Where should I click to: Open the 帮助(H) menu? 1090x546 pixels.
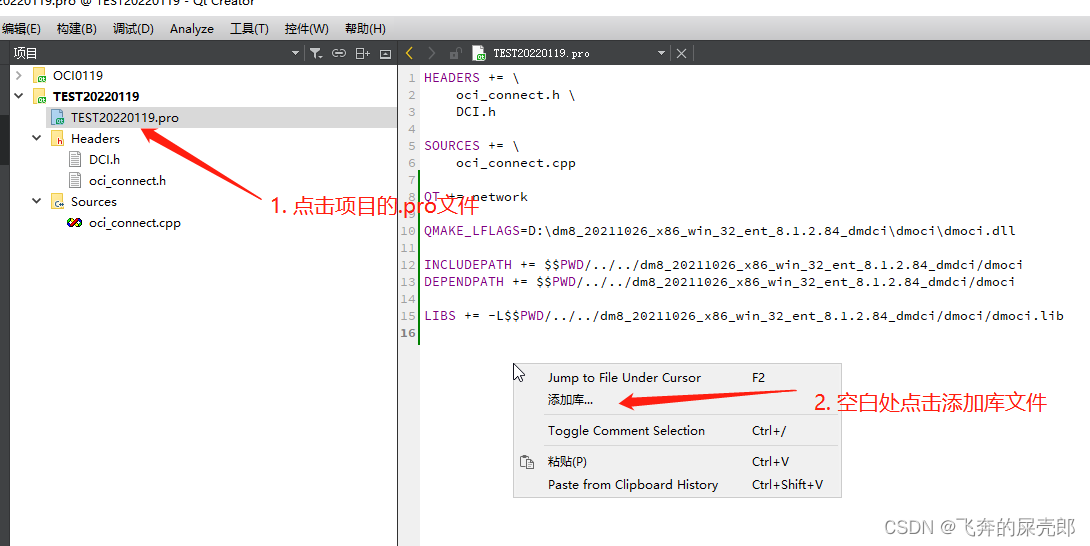tap(365, 29)
